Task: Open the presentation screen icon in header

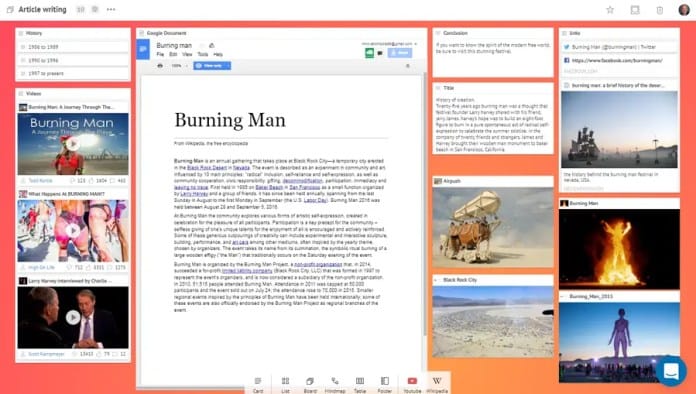Action: pos(635,10)
